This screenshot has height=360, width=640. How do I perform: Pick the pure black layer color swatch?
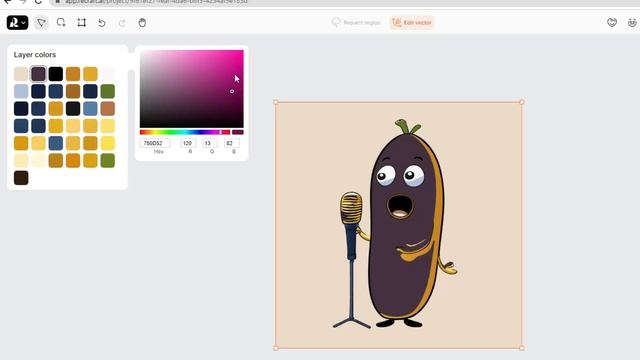pos(56,74)
